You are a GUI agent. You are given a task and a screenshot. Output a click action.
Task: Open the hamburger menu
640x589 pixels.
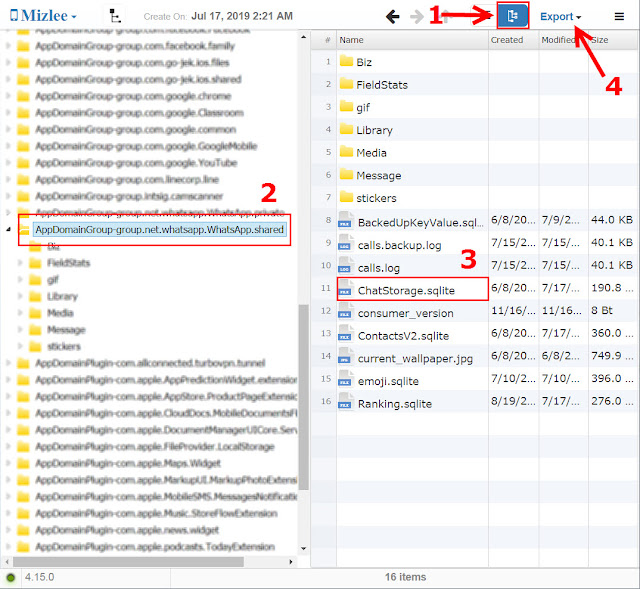[x=619, y=16]
